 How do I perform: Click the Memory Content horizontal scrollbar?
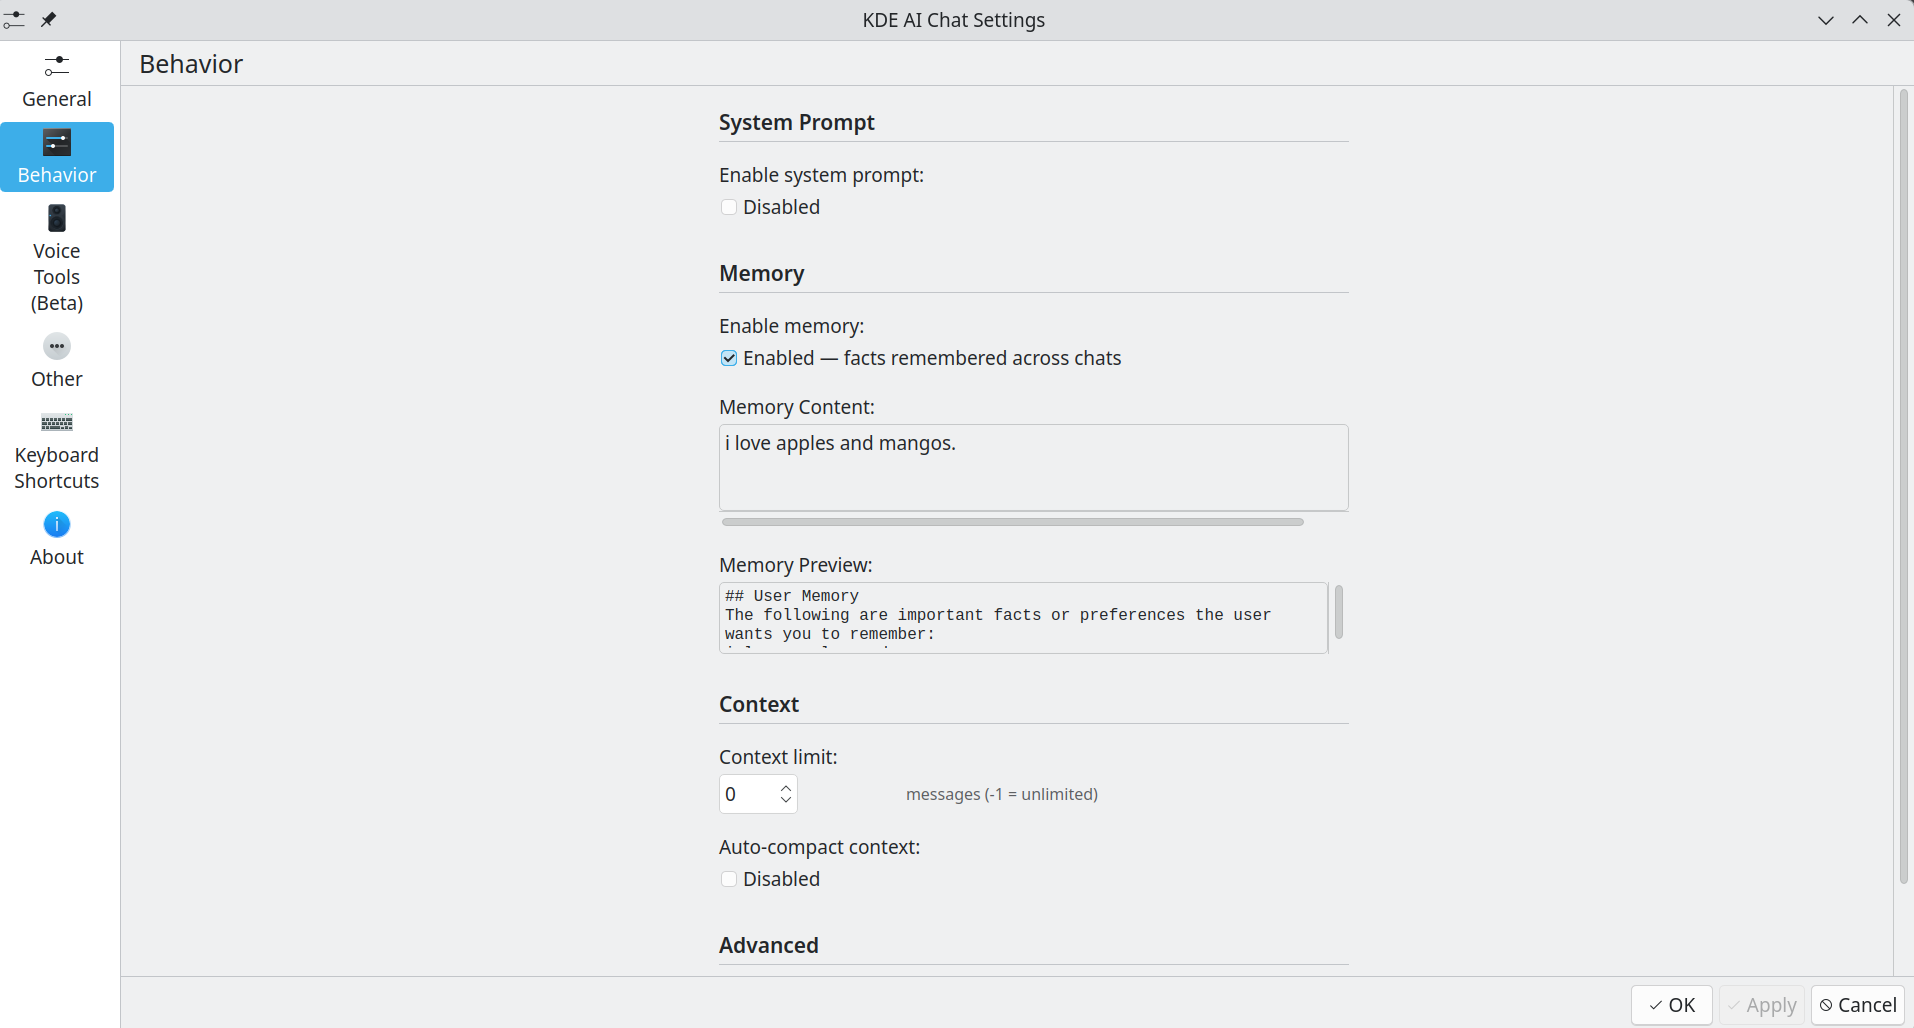click(x=1012, y=522)
